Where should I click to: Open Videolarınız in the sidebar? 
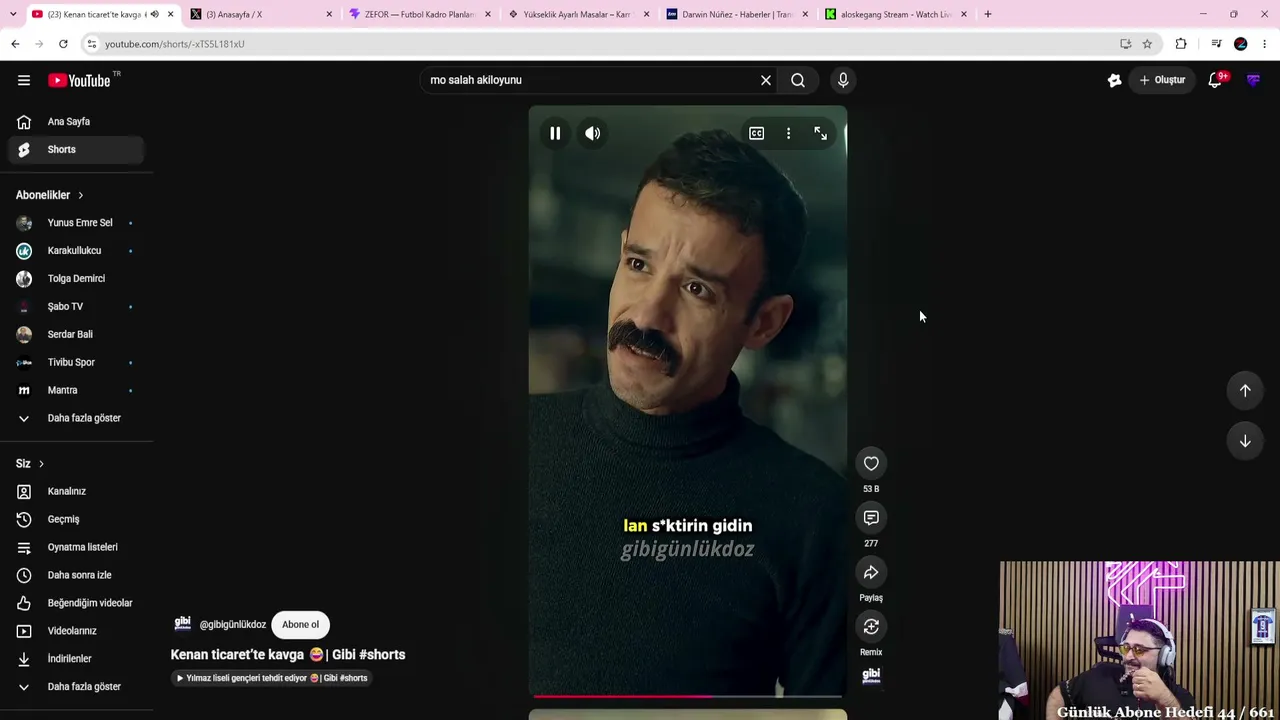pyautogui.click(x=76, y=631)
